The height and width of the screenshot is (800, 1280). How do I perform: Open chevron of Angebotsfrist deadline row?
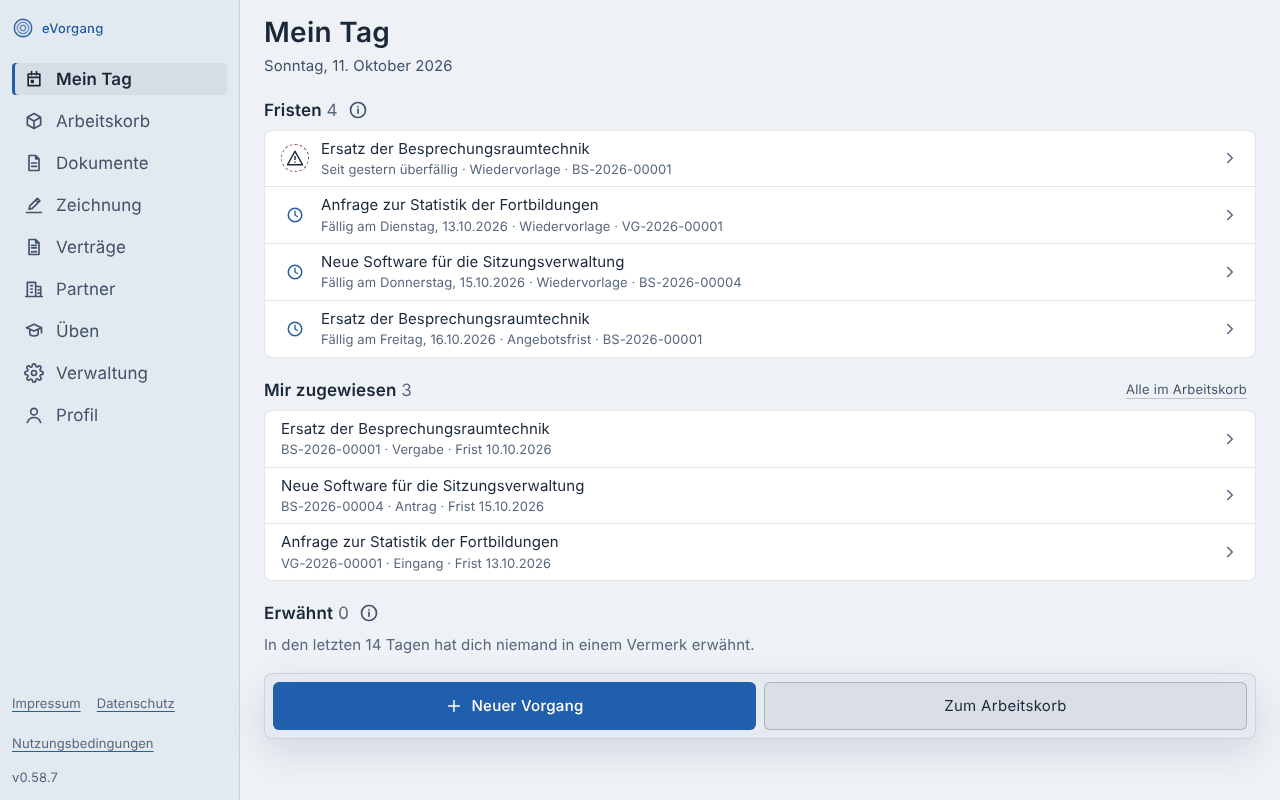pos(1230,329)
